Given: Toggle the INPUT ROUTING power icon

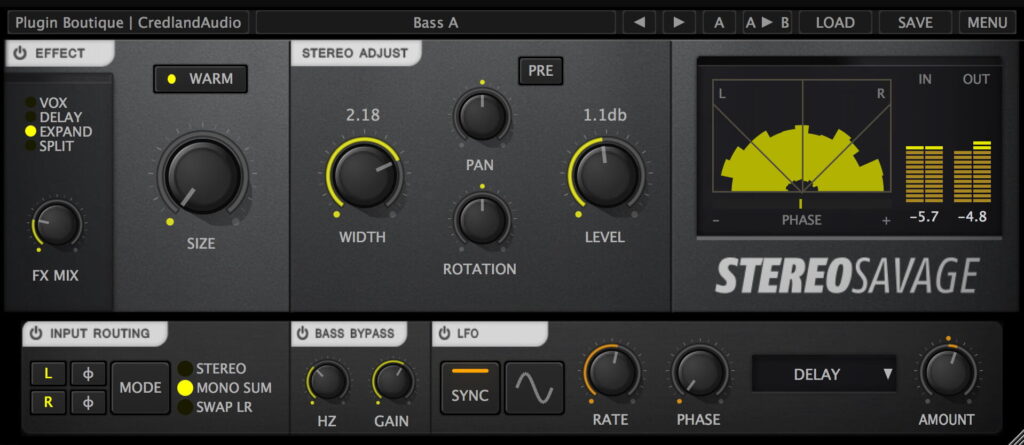Looking at the screenshot, I should [36, 333].
